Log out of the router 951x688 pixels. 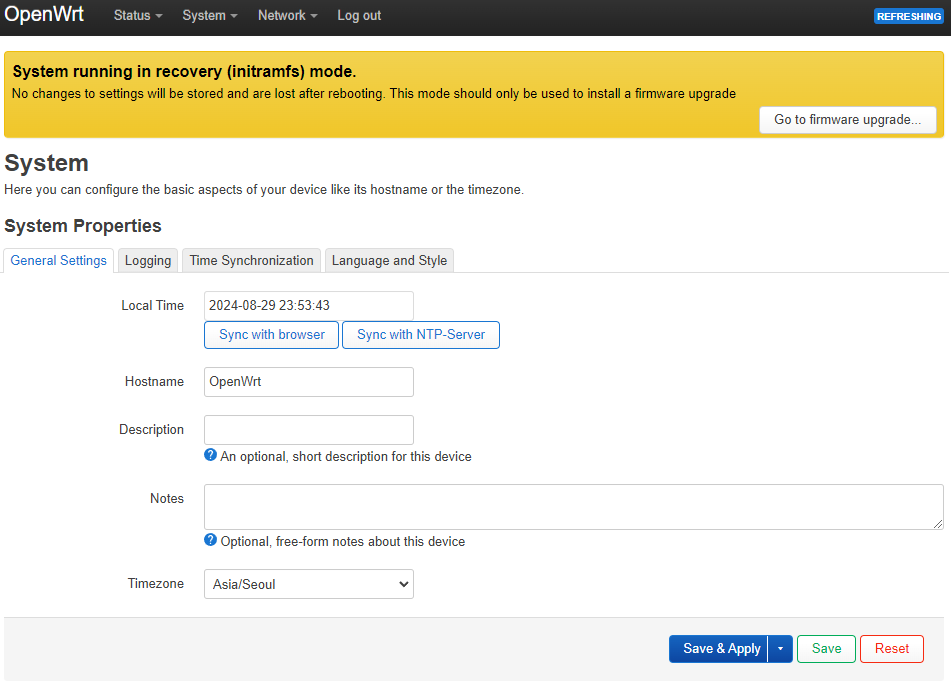[359, 16]
